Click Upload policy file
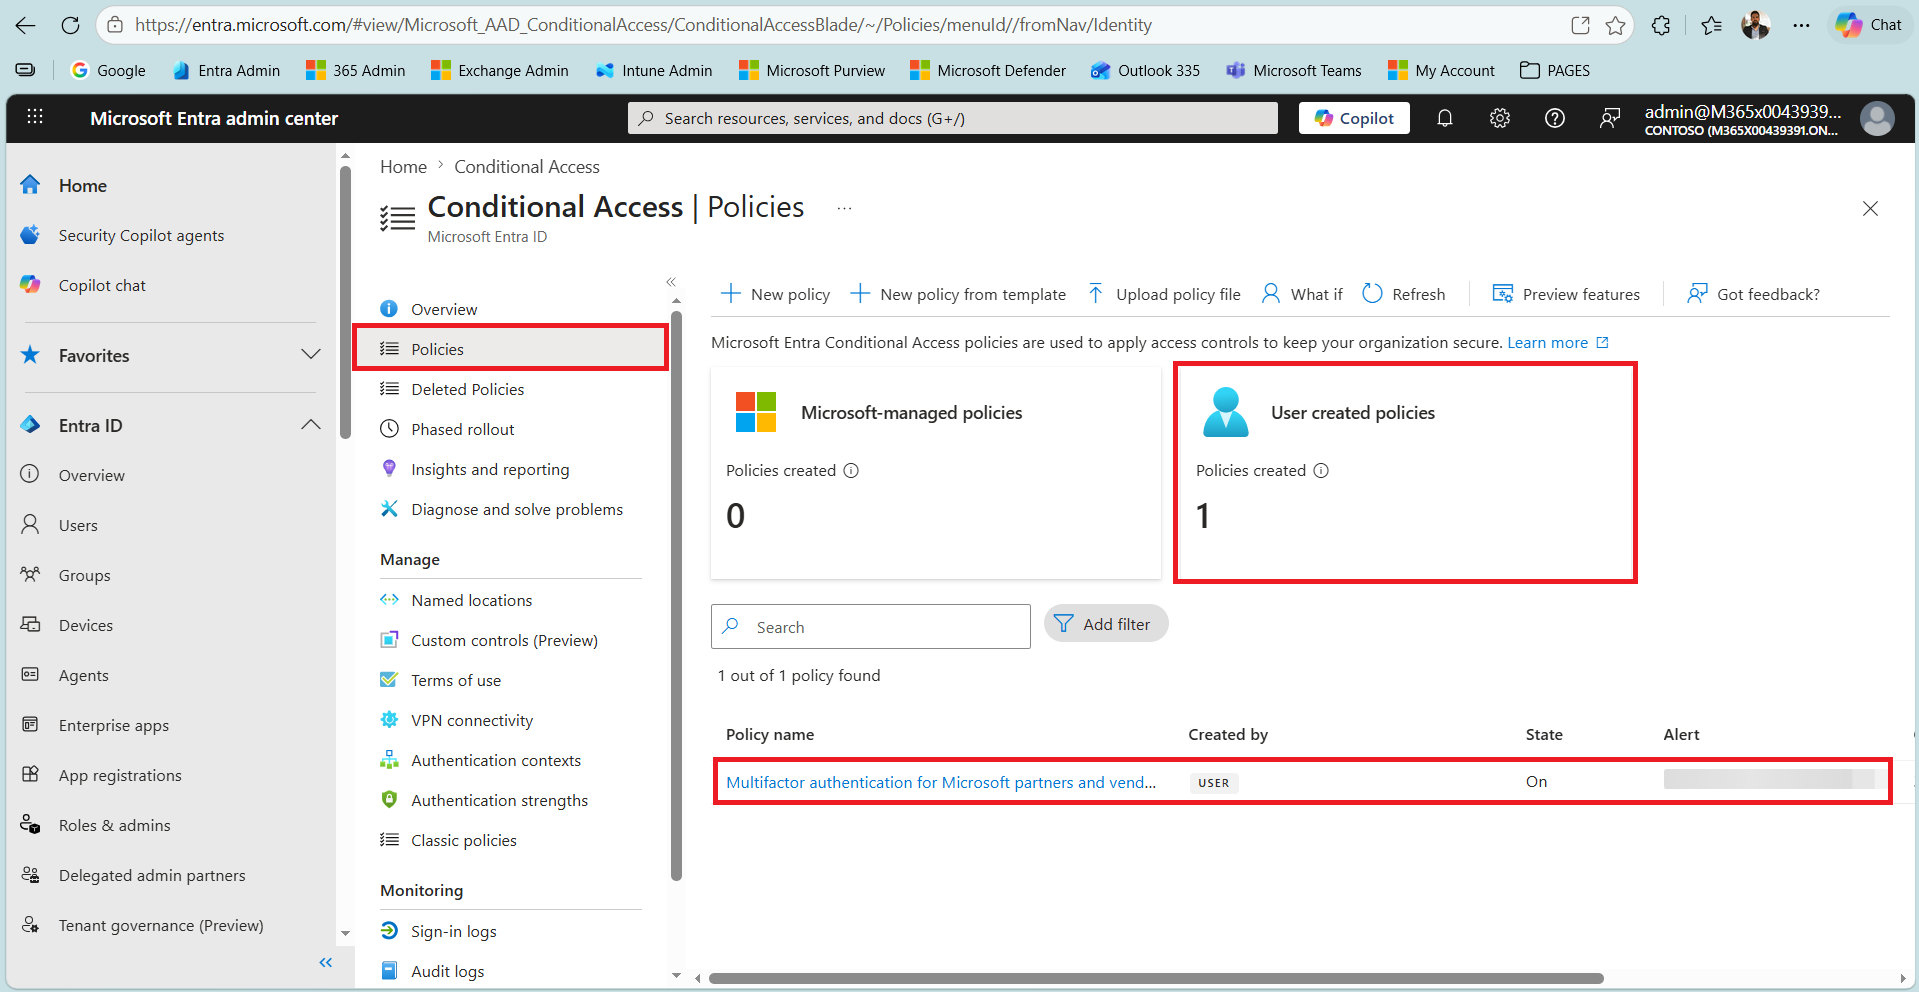Screen dimensions: 1919x992 (x=1164, y=294)
